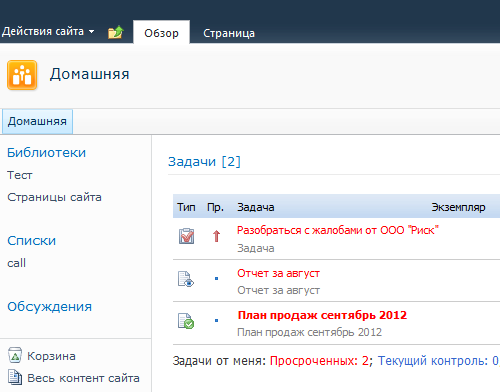
Task: Select the Домашняя navigation tab
Action: pos(37,121)
